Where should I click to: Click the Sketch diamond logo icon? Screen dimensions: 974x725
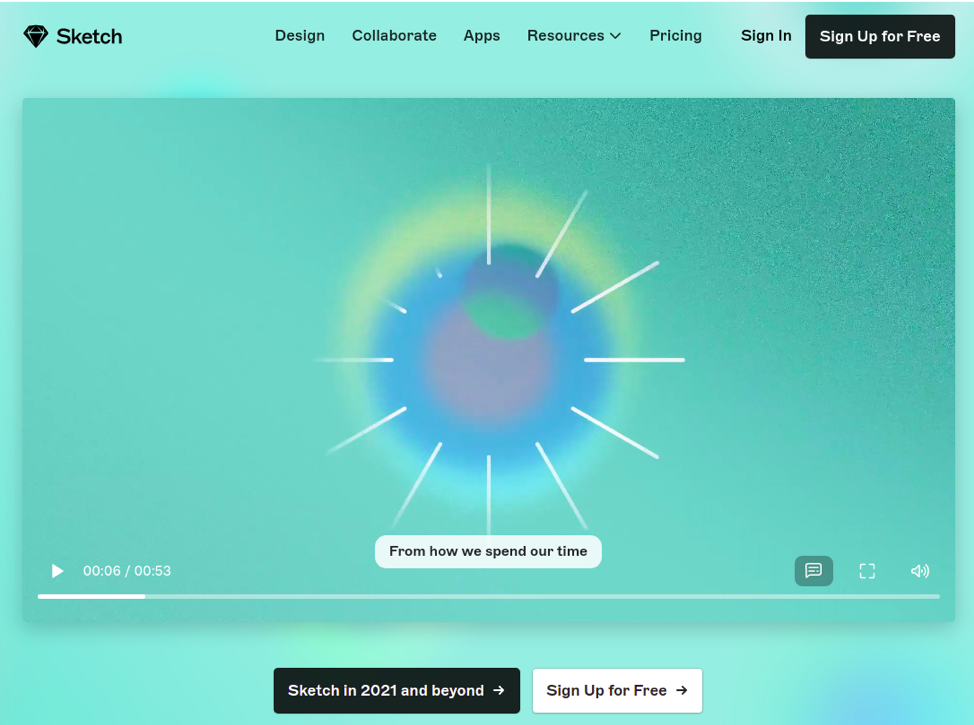[x=36, y=37]
